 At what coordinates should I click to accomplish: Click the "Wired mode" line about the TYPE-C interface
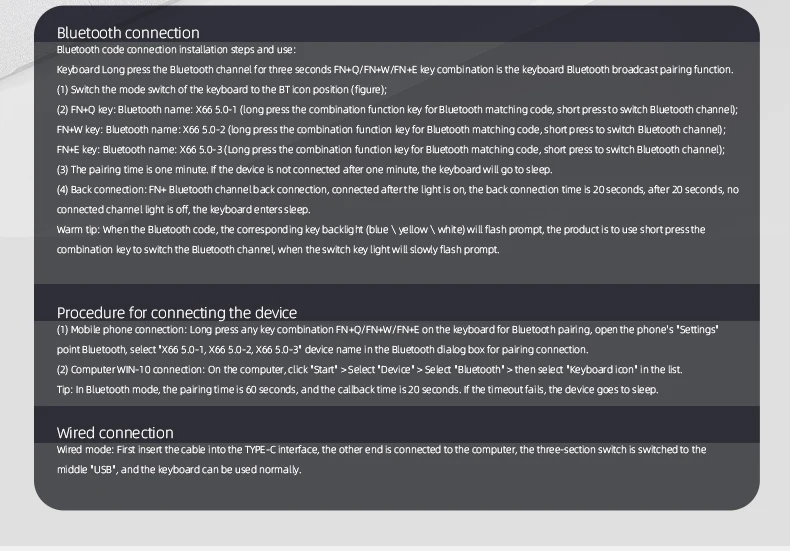[x=381, y=450]
